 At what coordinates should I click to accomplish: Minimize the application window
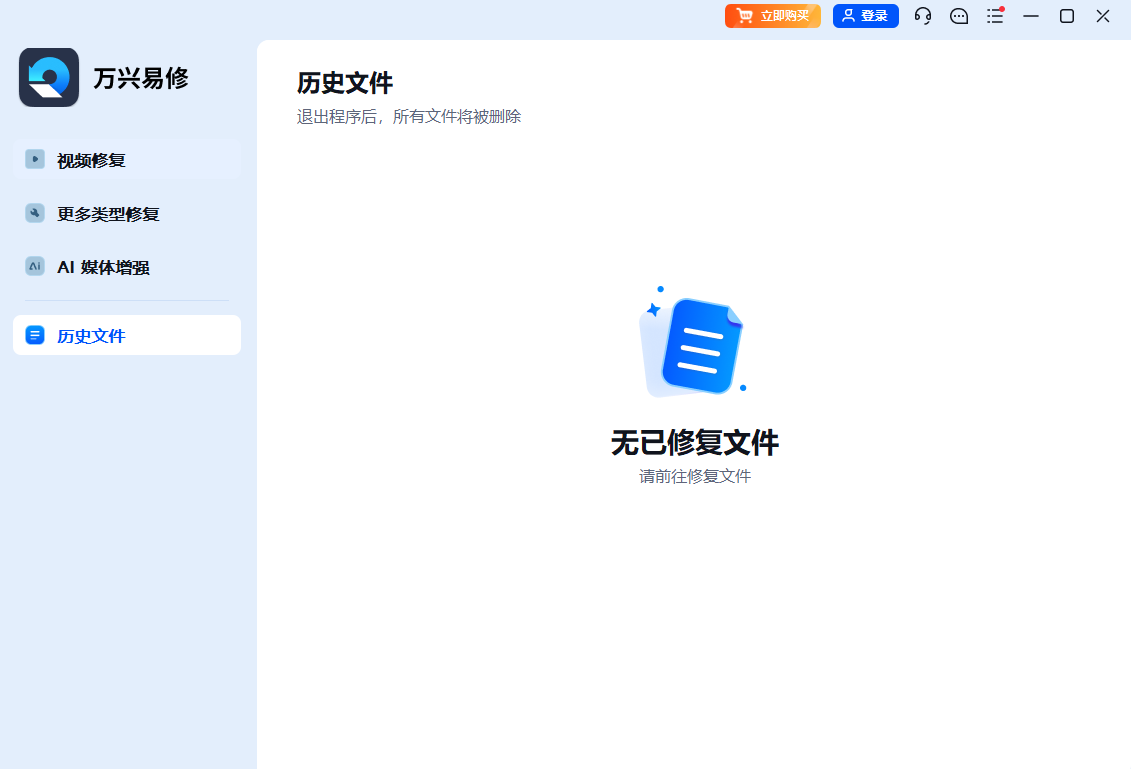[x=1031, y=16]
